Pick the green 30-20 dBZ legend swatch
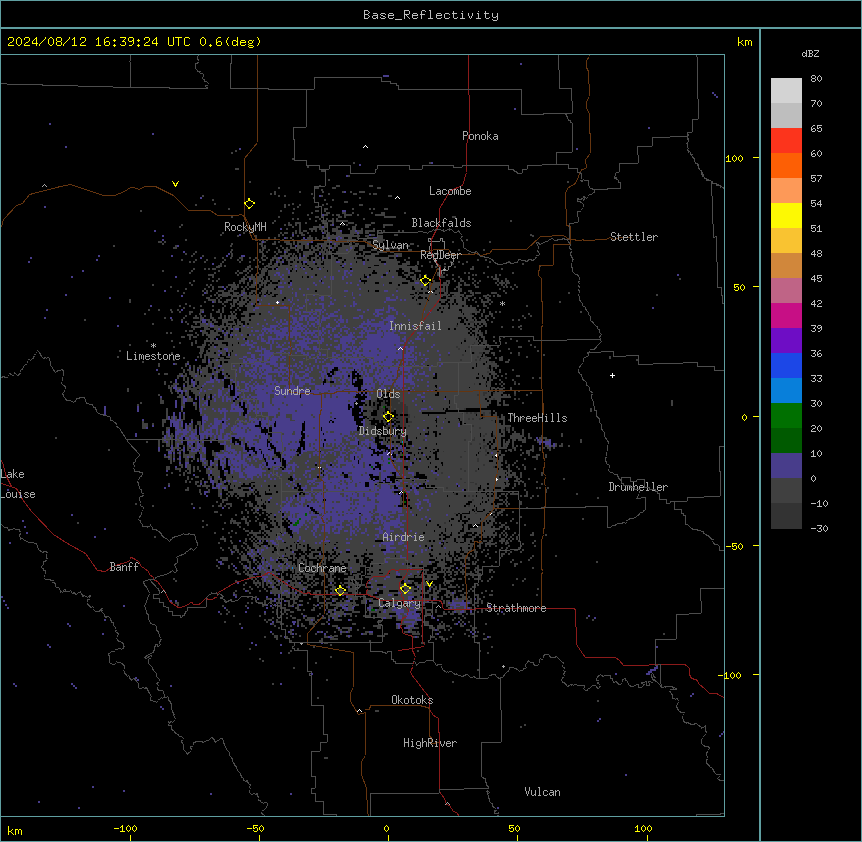The width and height of the screenshot is (862, 842). tap(786, 416)
